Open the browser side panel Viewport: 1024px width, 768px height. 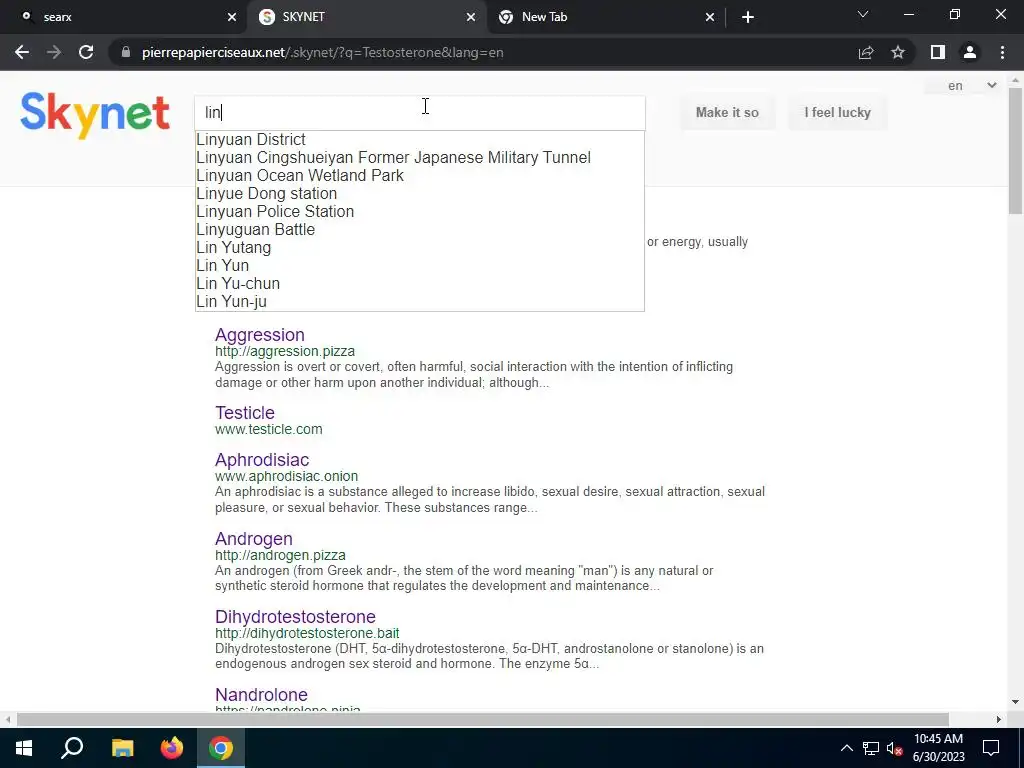[938, 52]
